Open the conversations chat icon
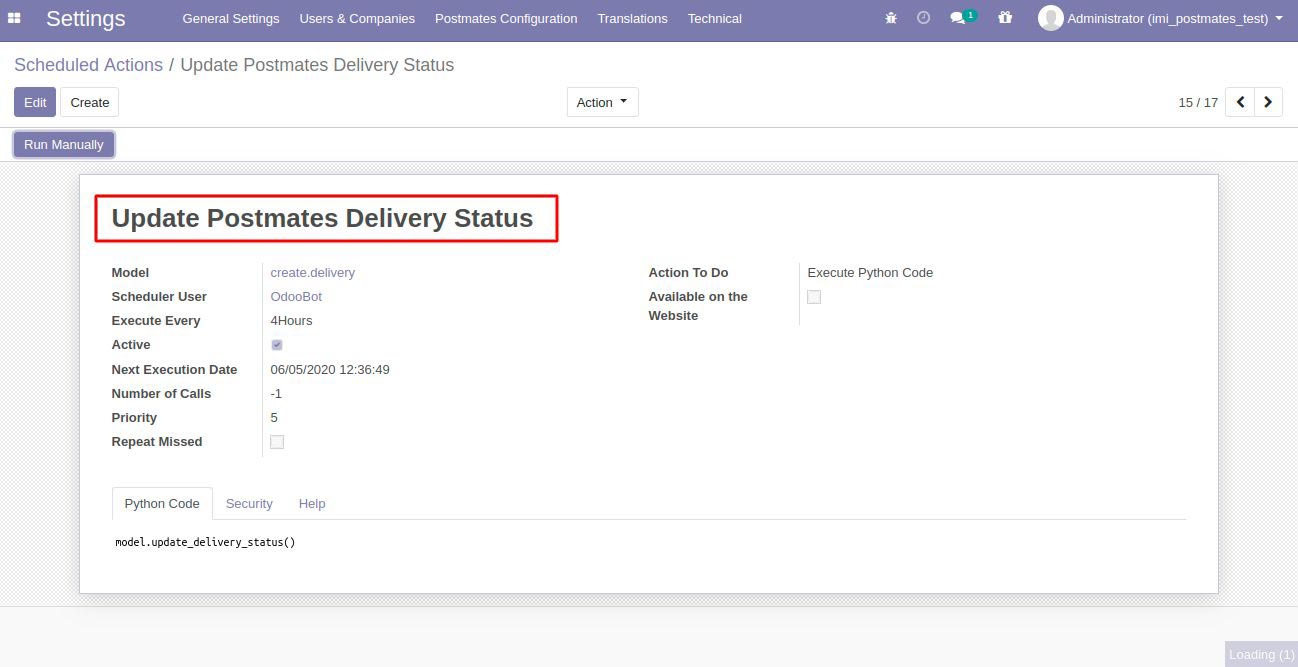This screenshot has height=667, width=1298. (958, 18)
